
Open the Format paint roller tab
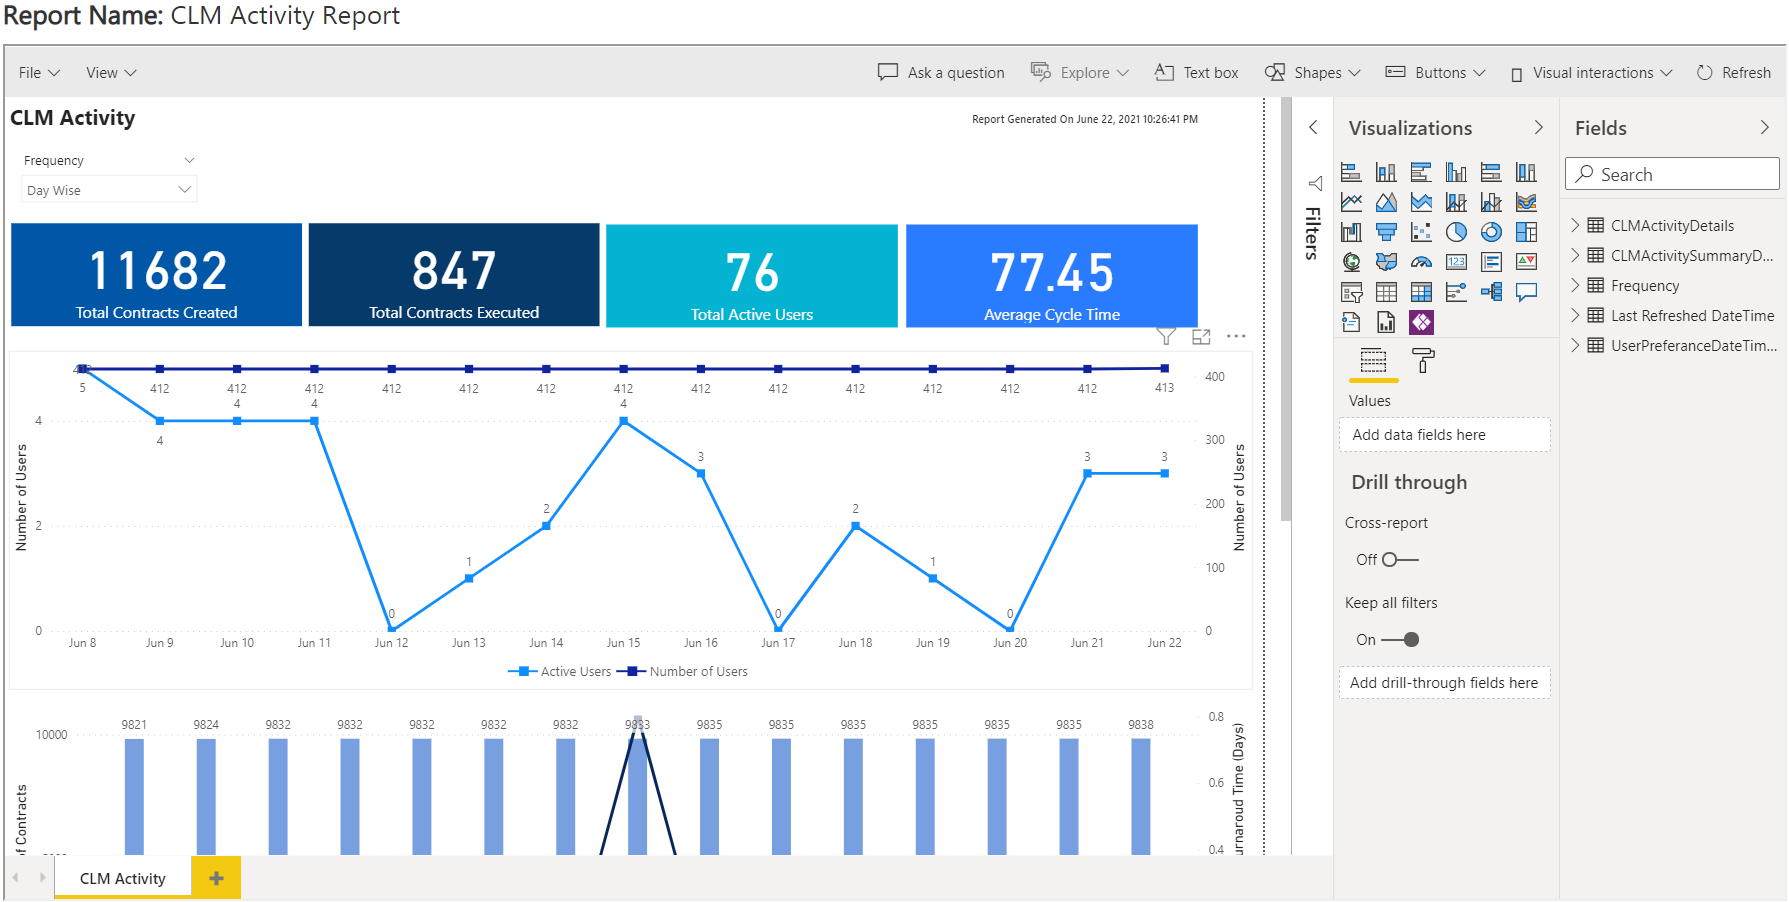click(1423, 361)
